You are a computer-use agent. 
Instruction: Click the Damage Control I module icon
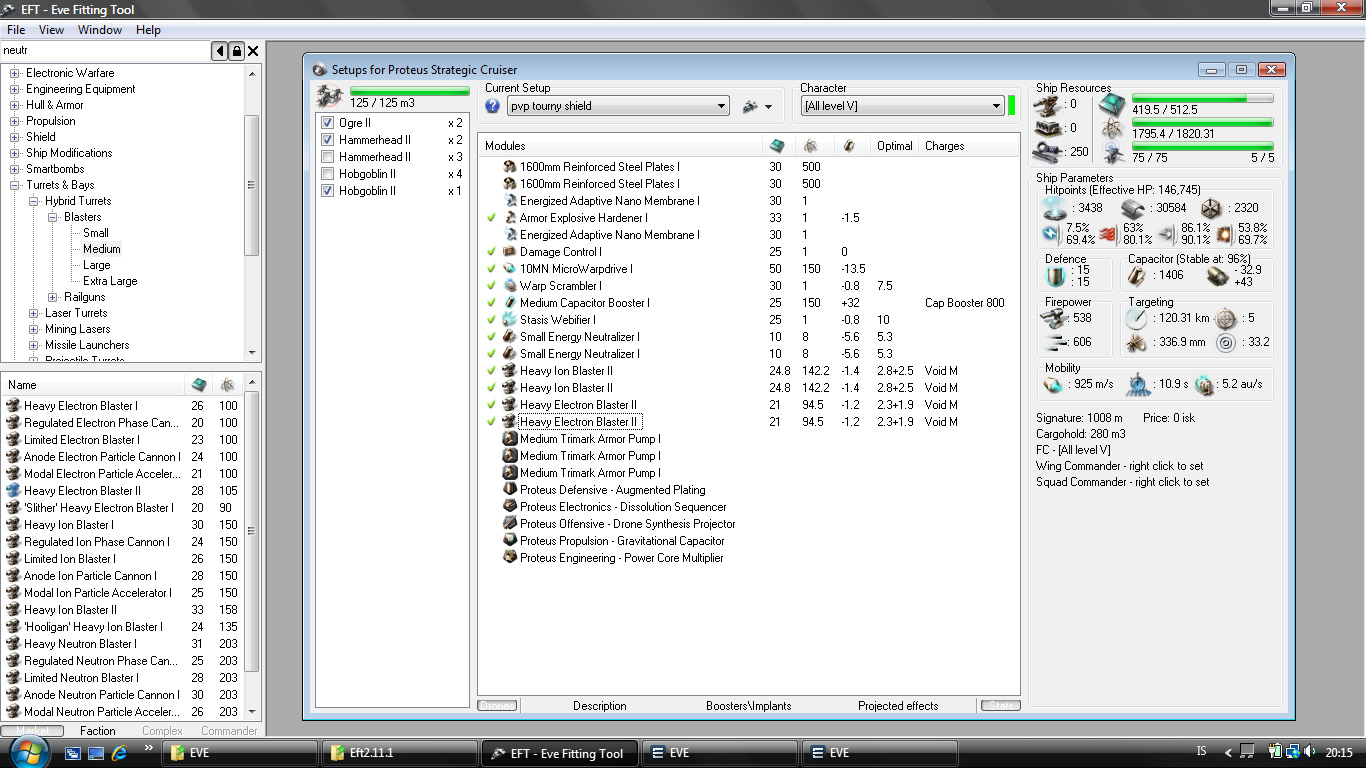click(509, 252)
